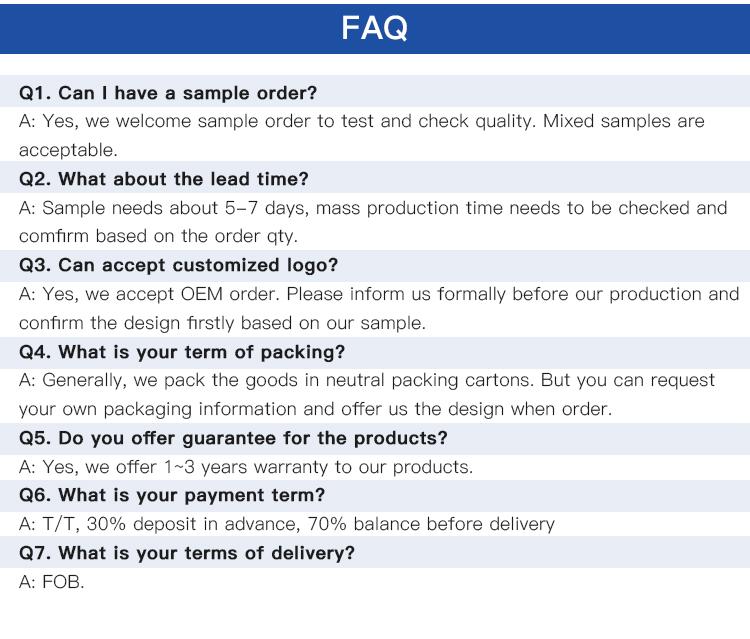Screen dimensions: 750x639
Task: Choose Q6 payment term question
Action: [x=172, y=495]
